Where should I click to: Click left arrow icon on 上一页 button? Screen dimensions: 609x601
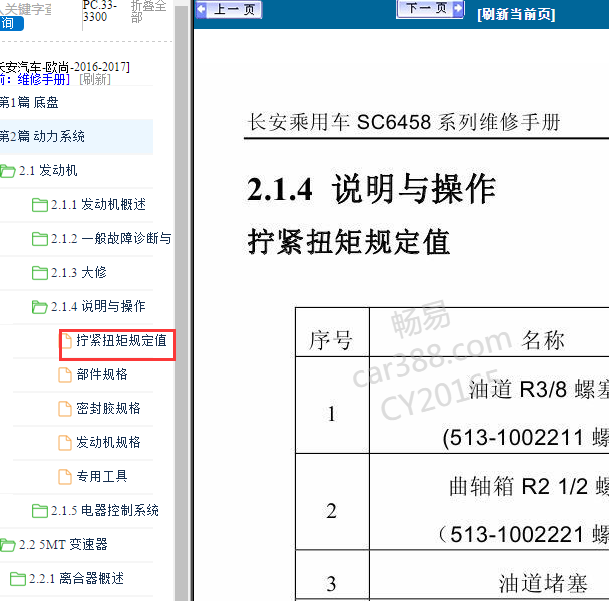[x=202, y=9]
